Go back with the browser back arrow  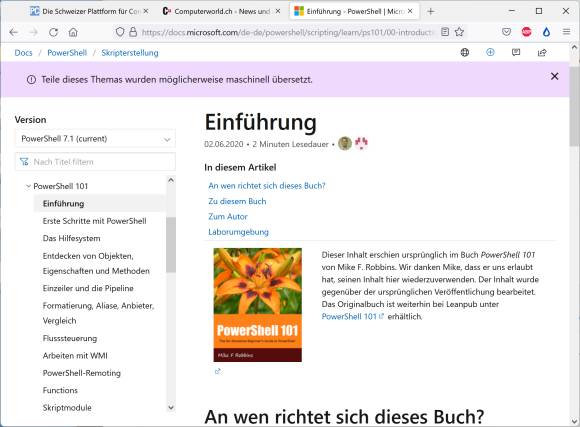(x=14, y=32)
